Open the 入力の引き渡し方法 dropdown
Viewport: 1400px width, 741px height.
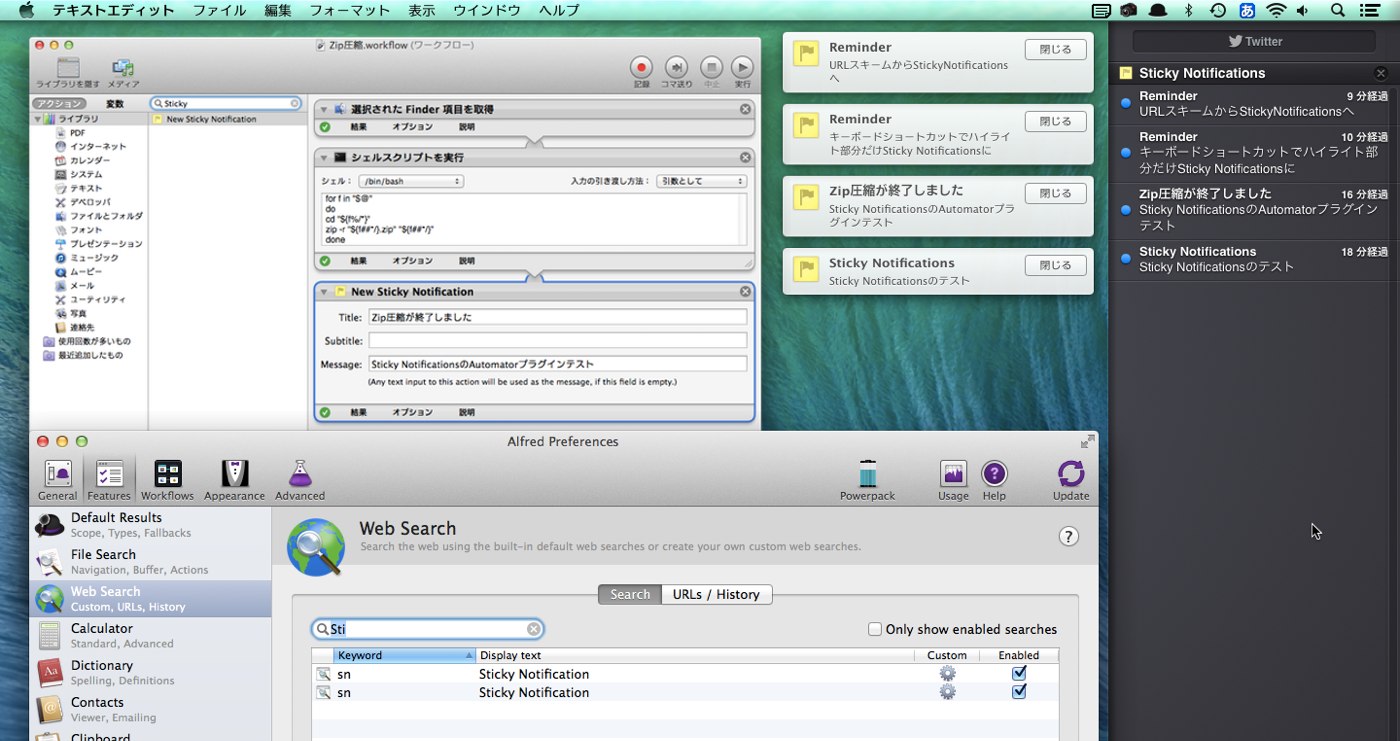click(x=702, y=181)
